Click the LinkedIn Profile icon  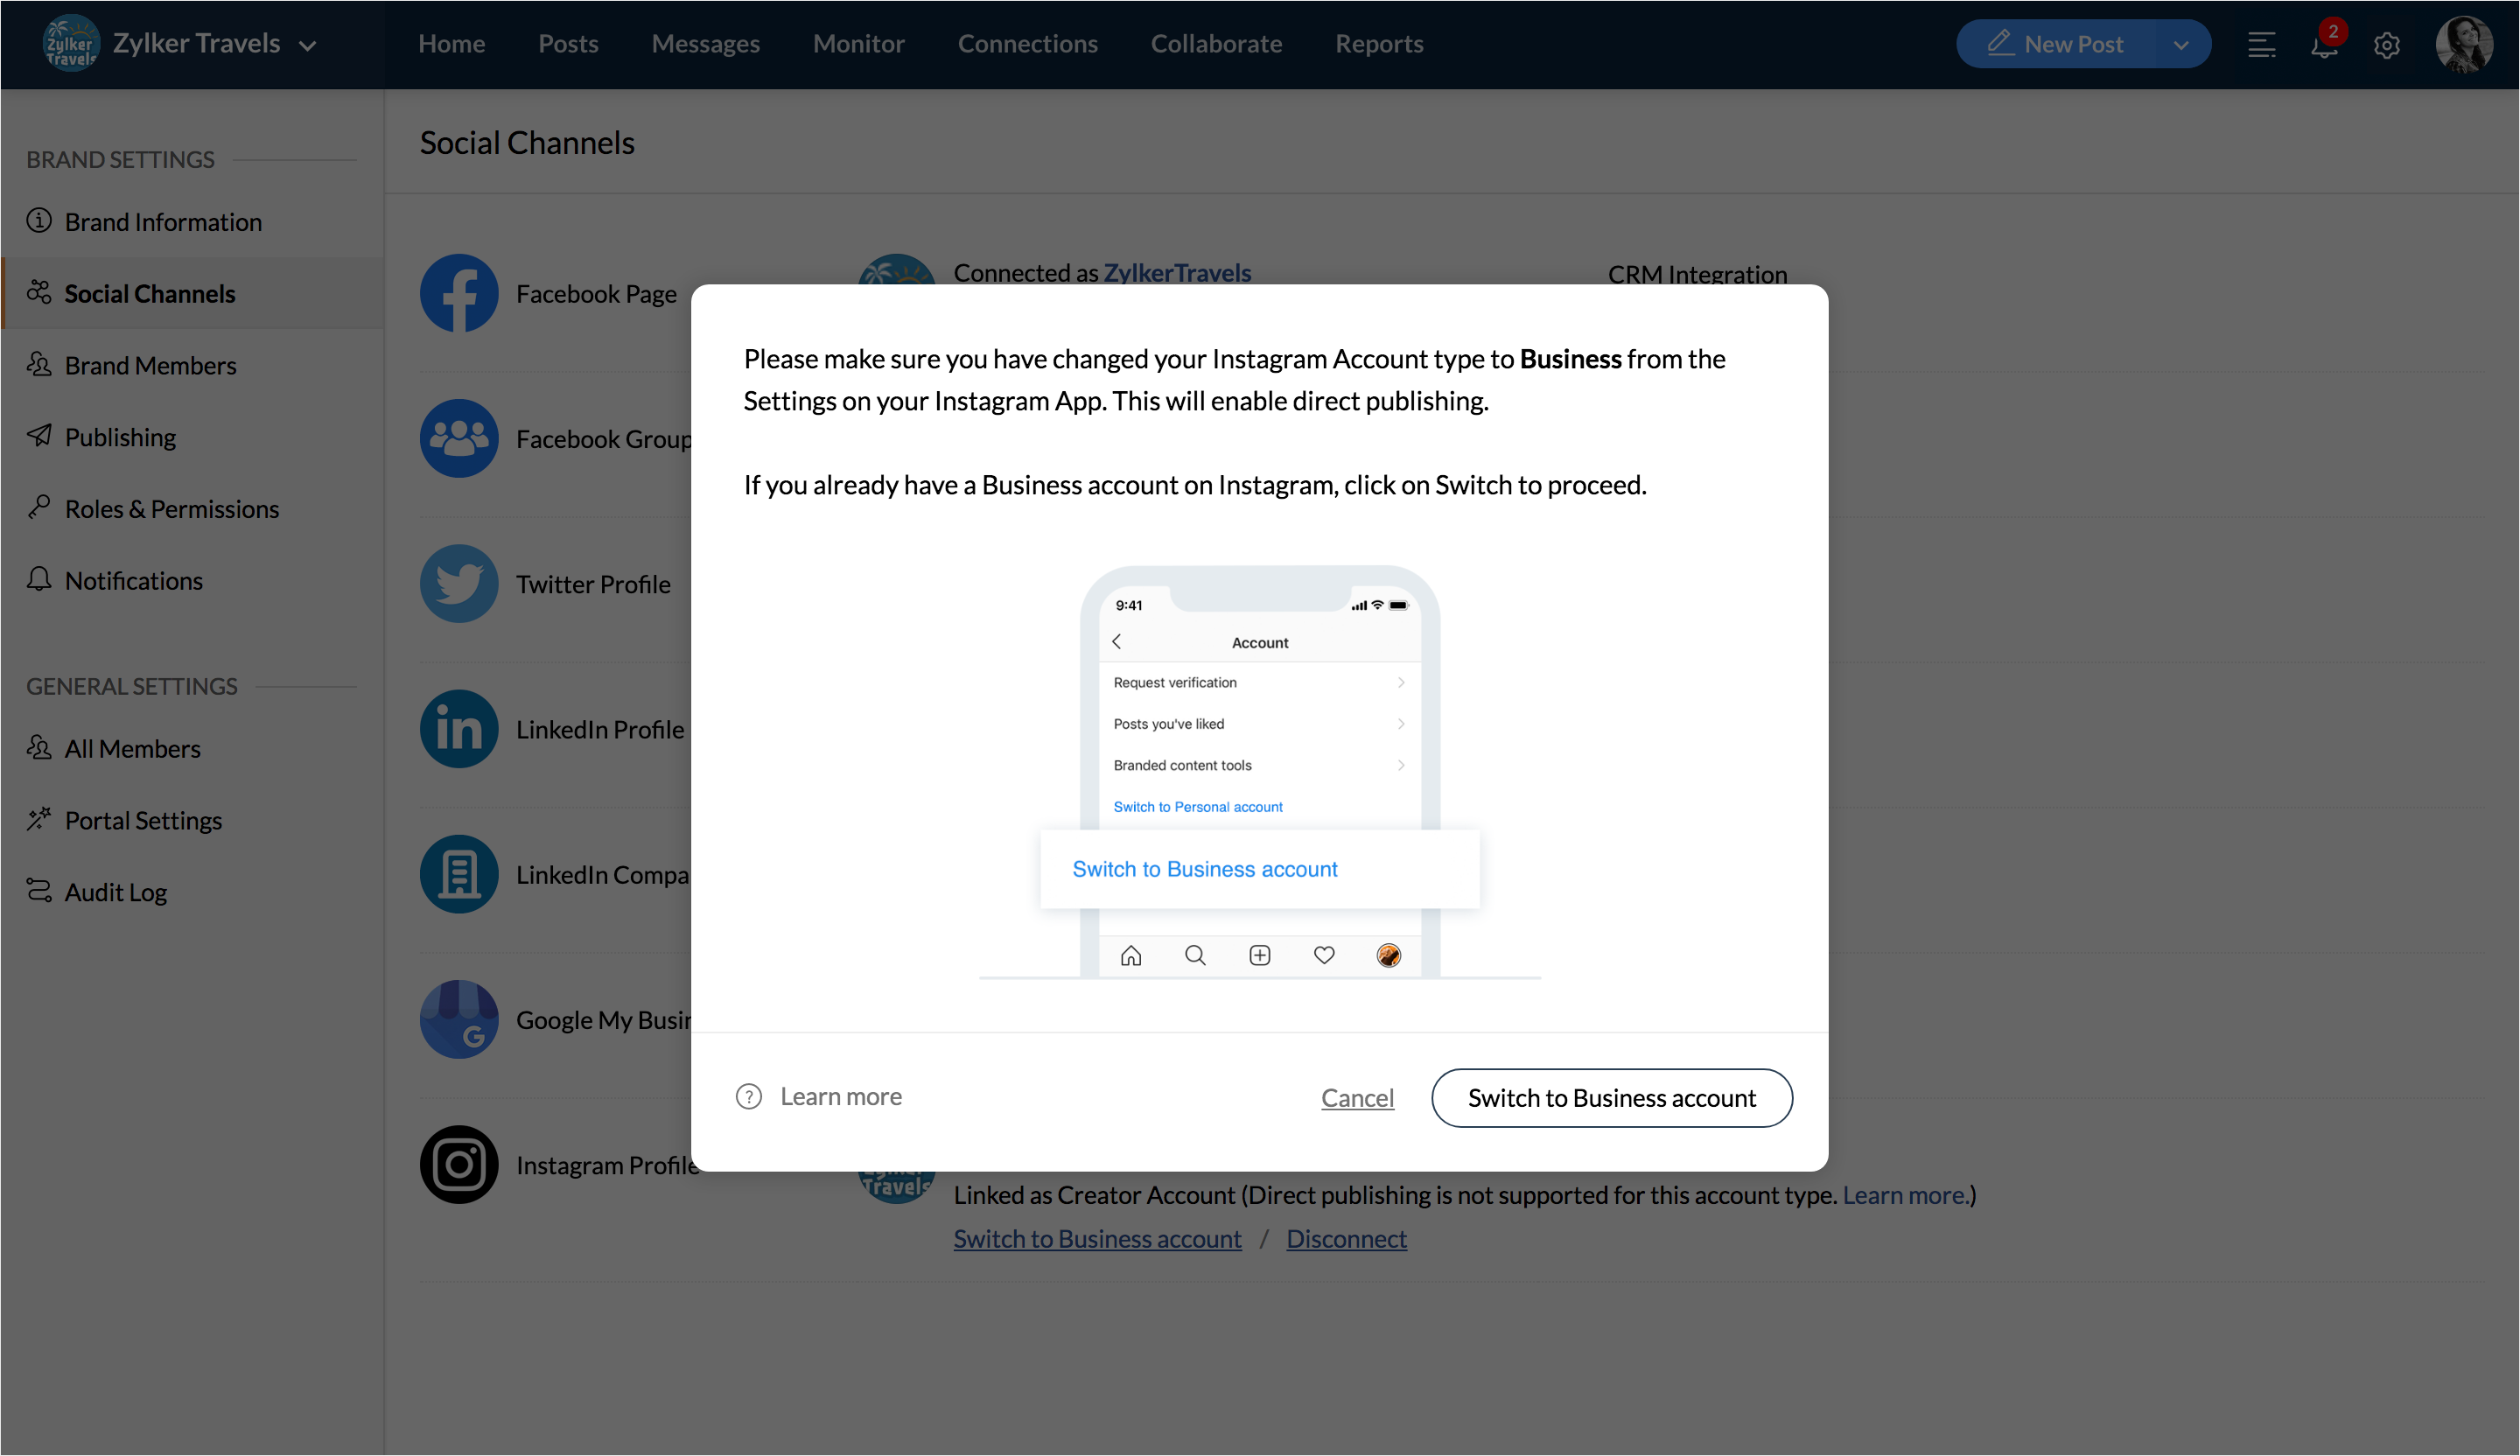(459, 729)
